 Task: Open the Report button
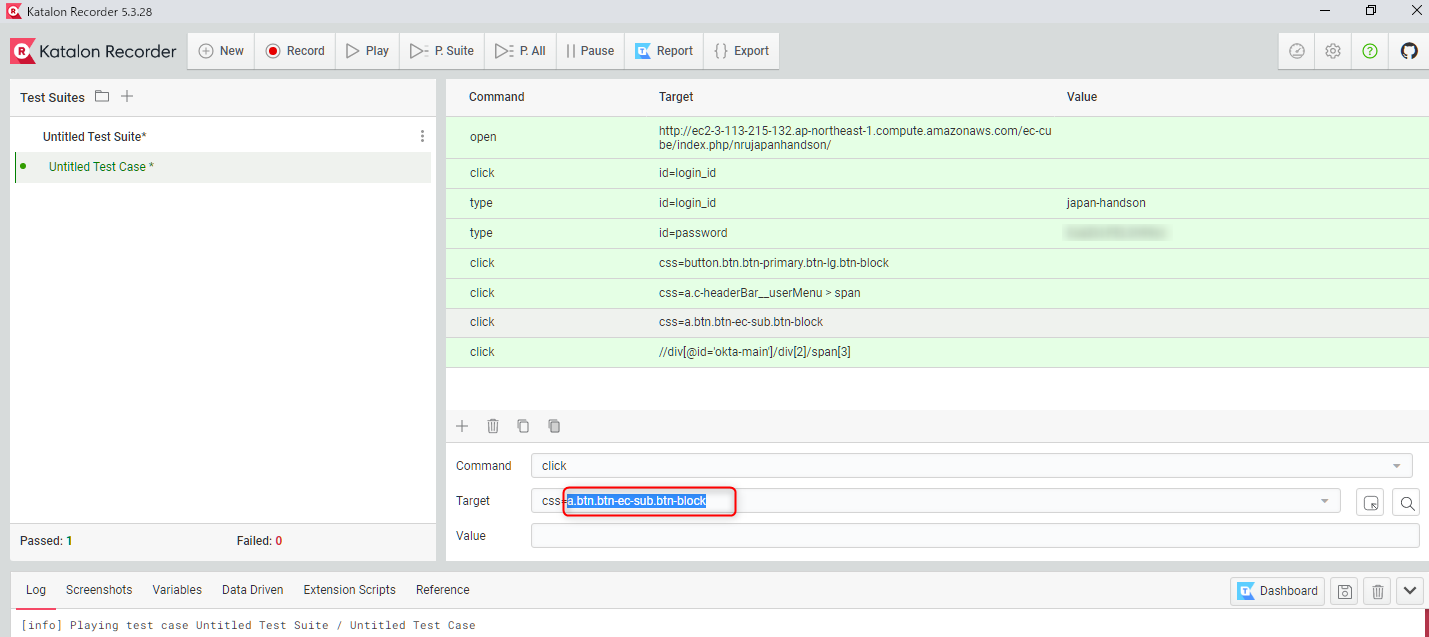[x=664, y=51]
